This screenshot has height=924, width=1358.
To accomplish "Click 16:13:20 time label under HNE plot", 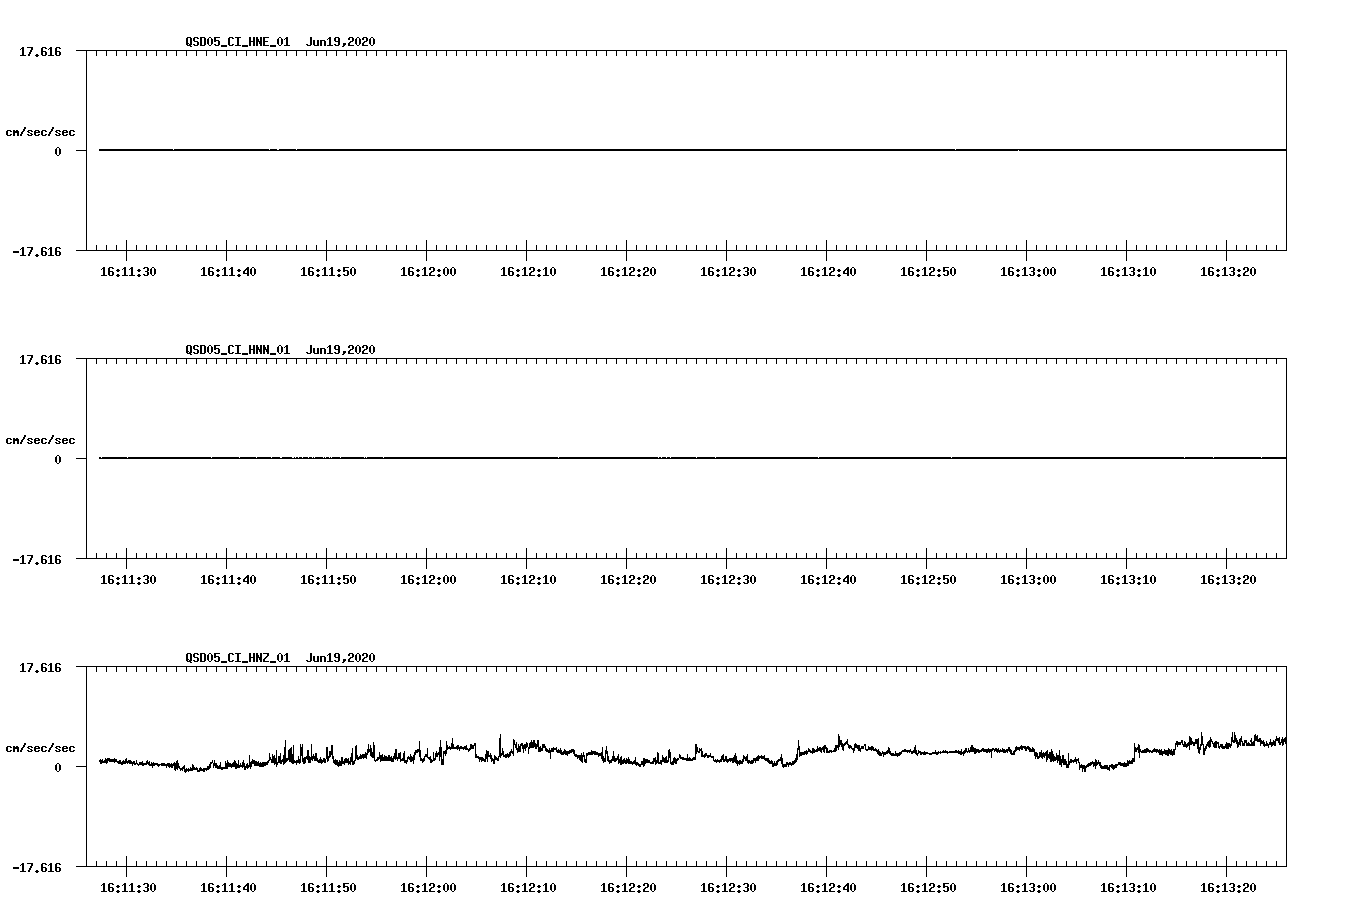I will tap(1228, 272).
